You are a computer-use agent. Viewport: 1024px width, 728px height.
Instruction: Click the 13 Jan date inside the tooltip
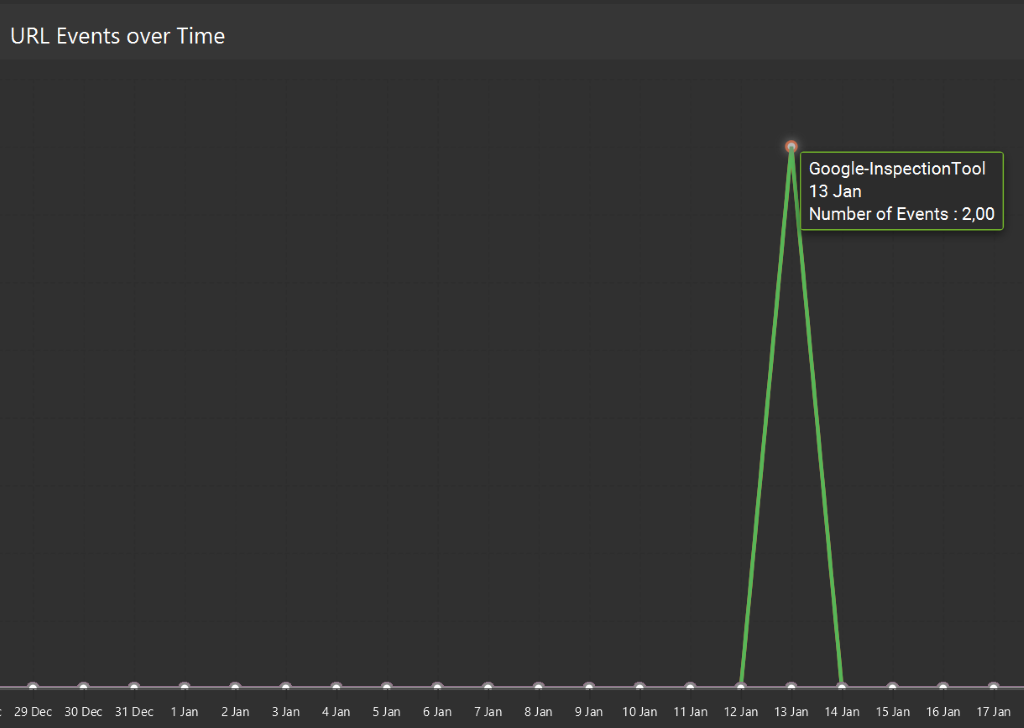pyautogui.click(x=835, y=191)
